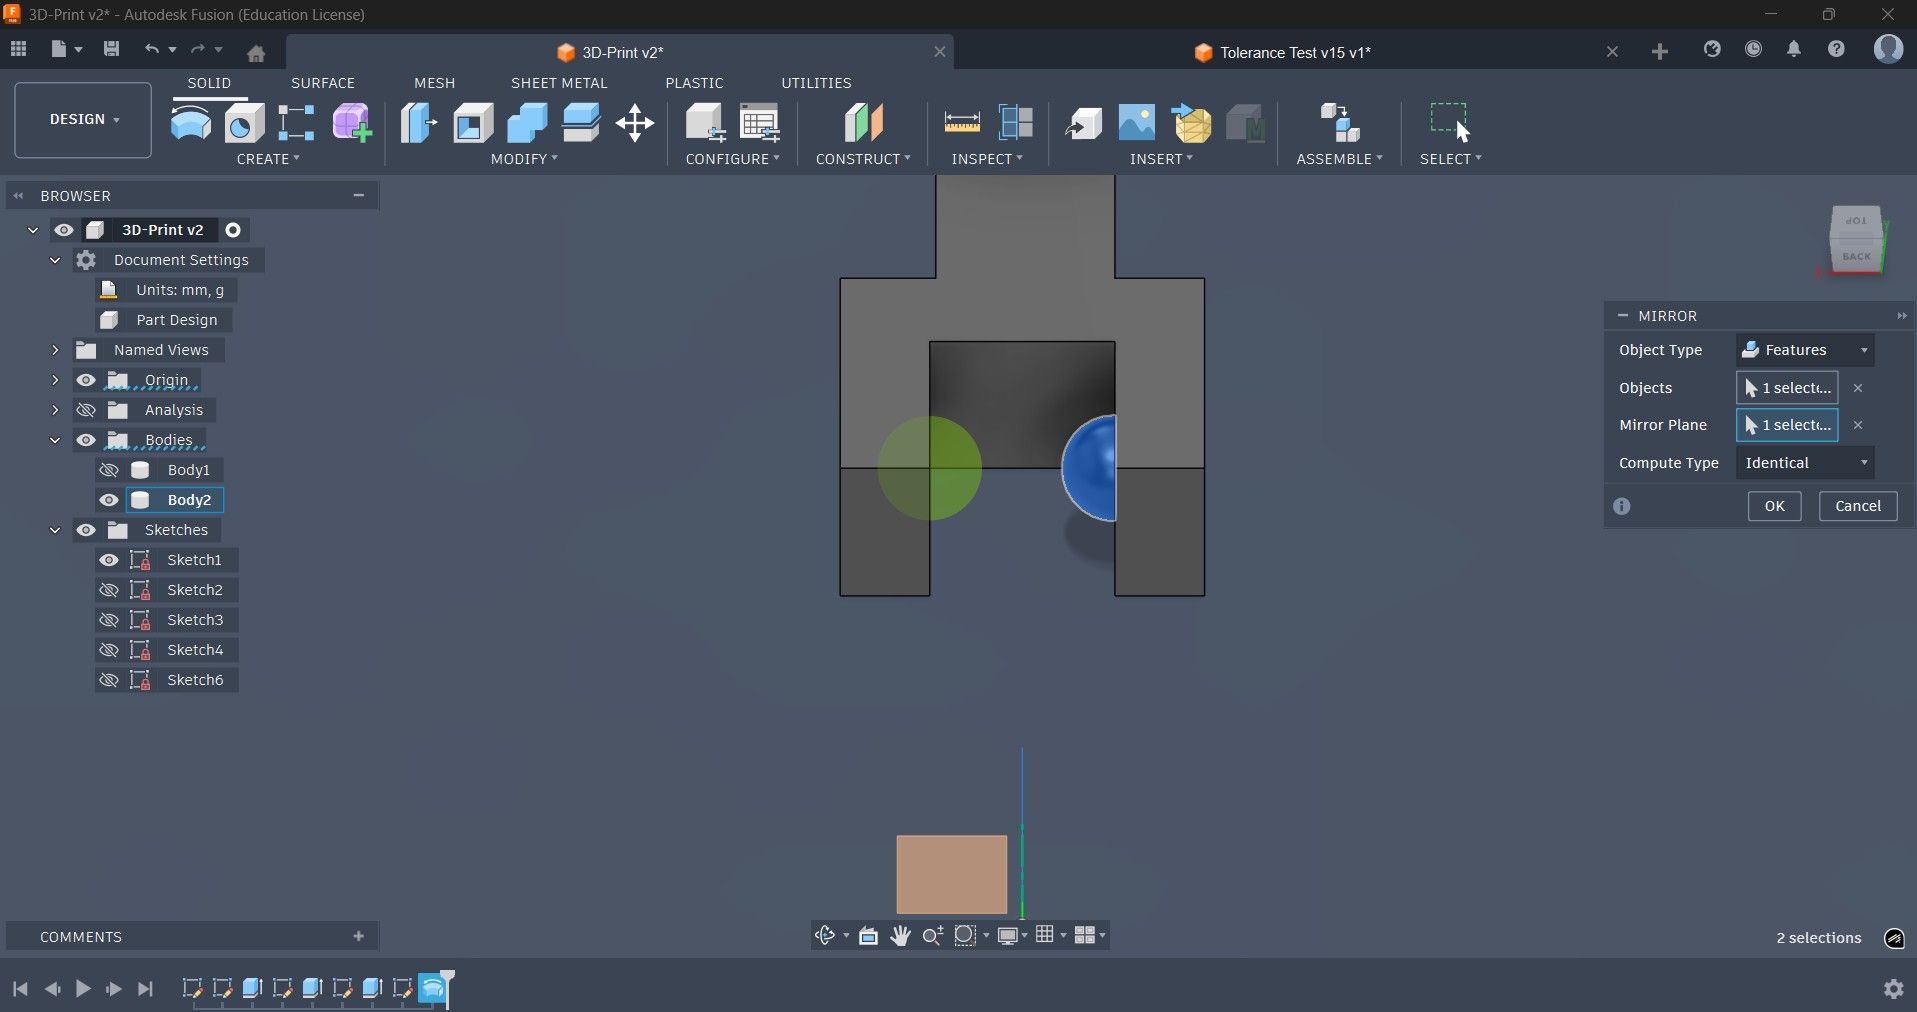
Task: Toggle visibility of 3D-Print v2 root component
Action: coord(64,230)
